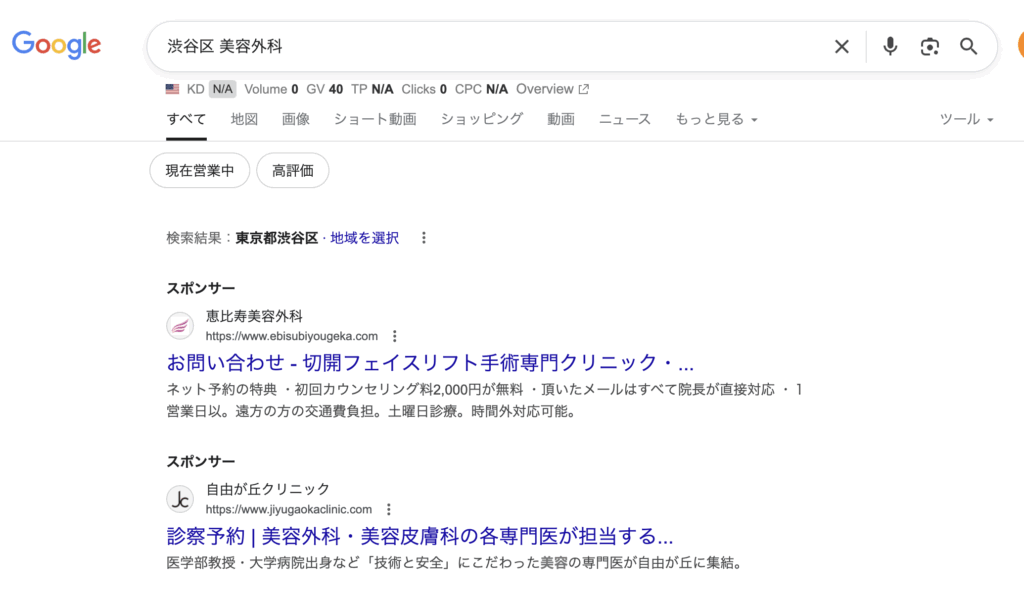Switch to the 地図 tab
Viewport: 1024px width, 602px height.
(244, 119)
